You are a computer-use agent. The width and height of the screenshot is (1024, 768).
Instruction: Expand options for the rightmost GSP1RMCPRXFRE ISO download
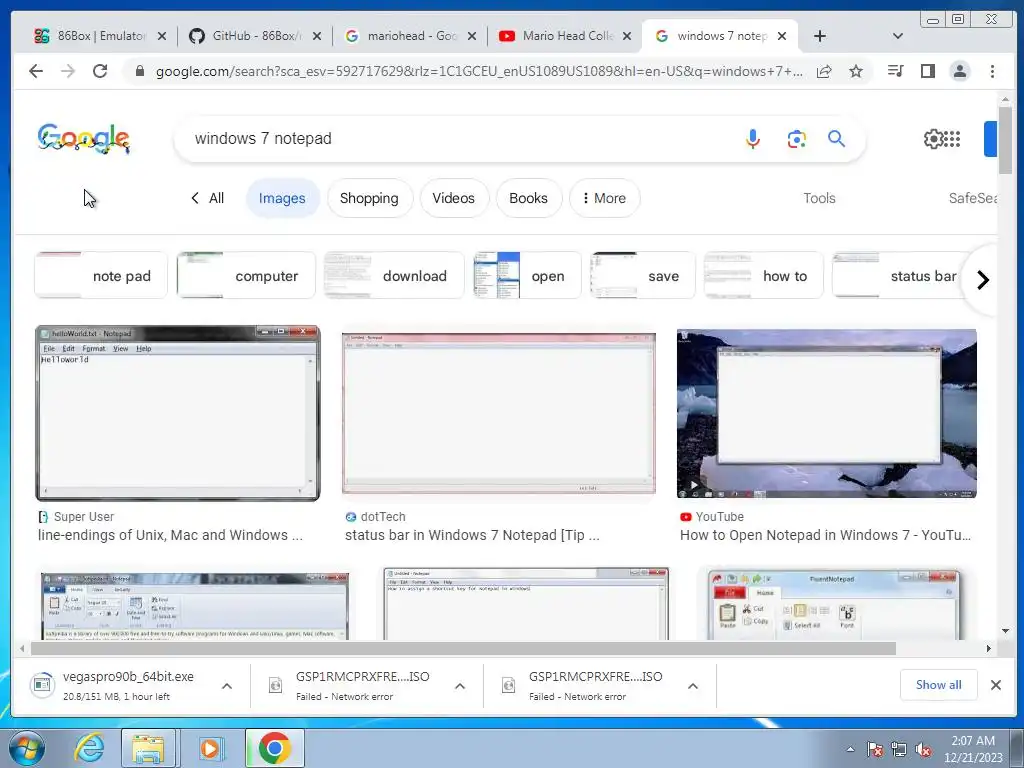(693, 686)
